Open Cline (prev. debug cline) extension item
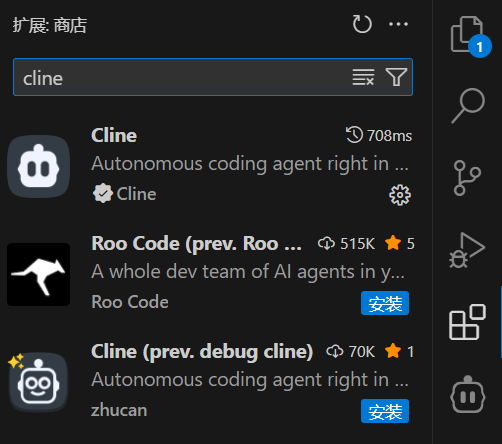Image resolution: width=502 pixels, height=444 pixels. [x=210, y=382]
